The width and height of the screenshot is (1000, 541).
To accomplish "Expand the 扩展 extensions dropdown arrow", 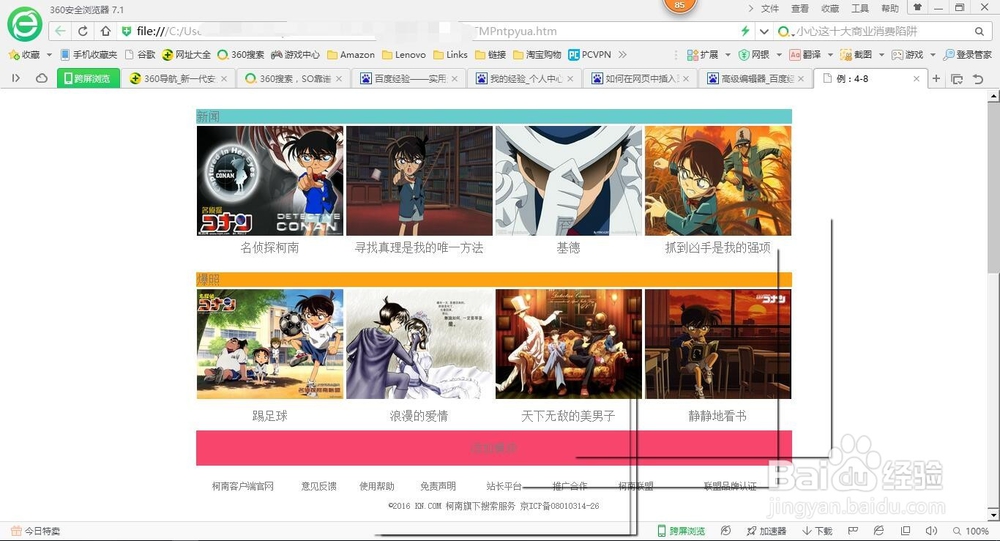I will coord(728,55).
